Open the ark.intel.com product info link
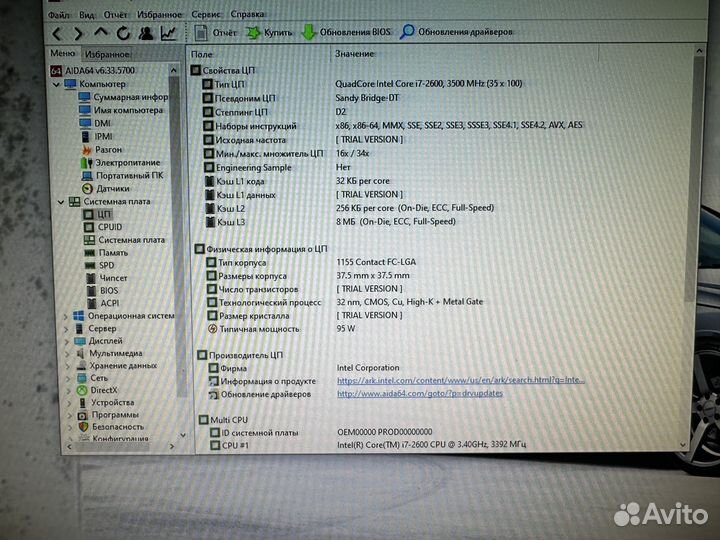Viewport: 720px width, 540px height. 461,380
